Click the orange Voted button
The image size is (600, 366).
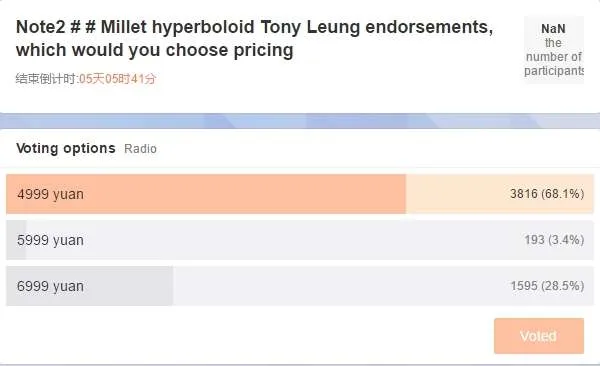tap(539, 336)
